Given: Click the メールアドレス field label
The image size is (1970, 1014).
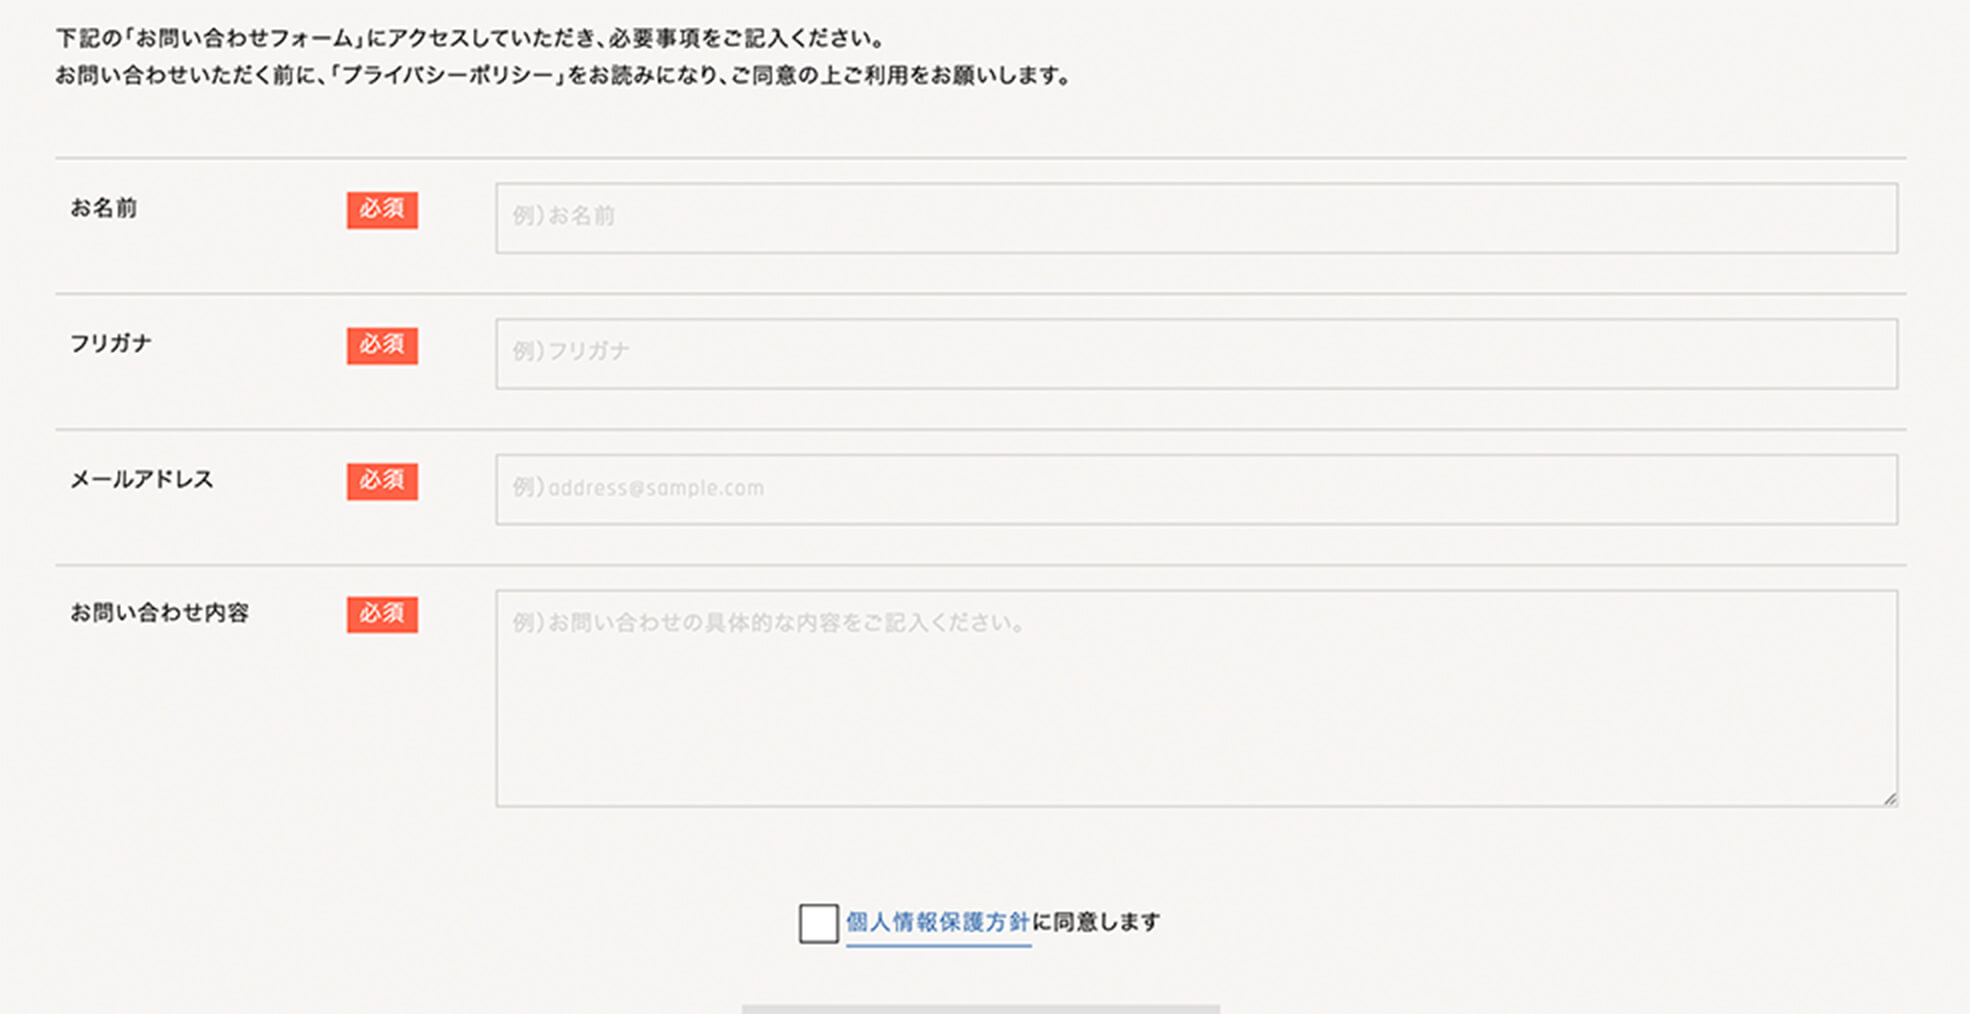Looking at the screenshot, I should click(141, 479).
